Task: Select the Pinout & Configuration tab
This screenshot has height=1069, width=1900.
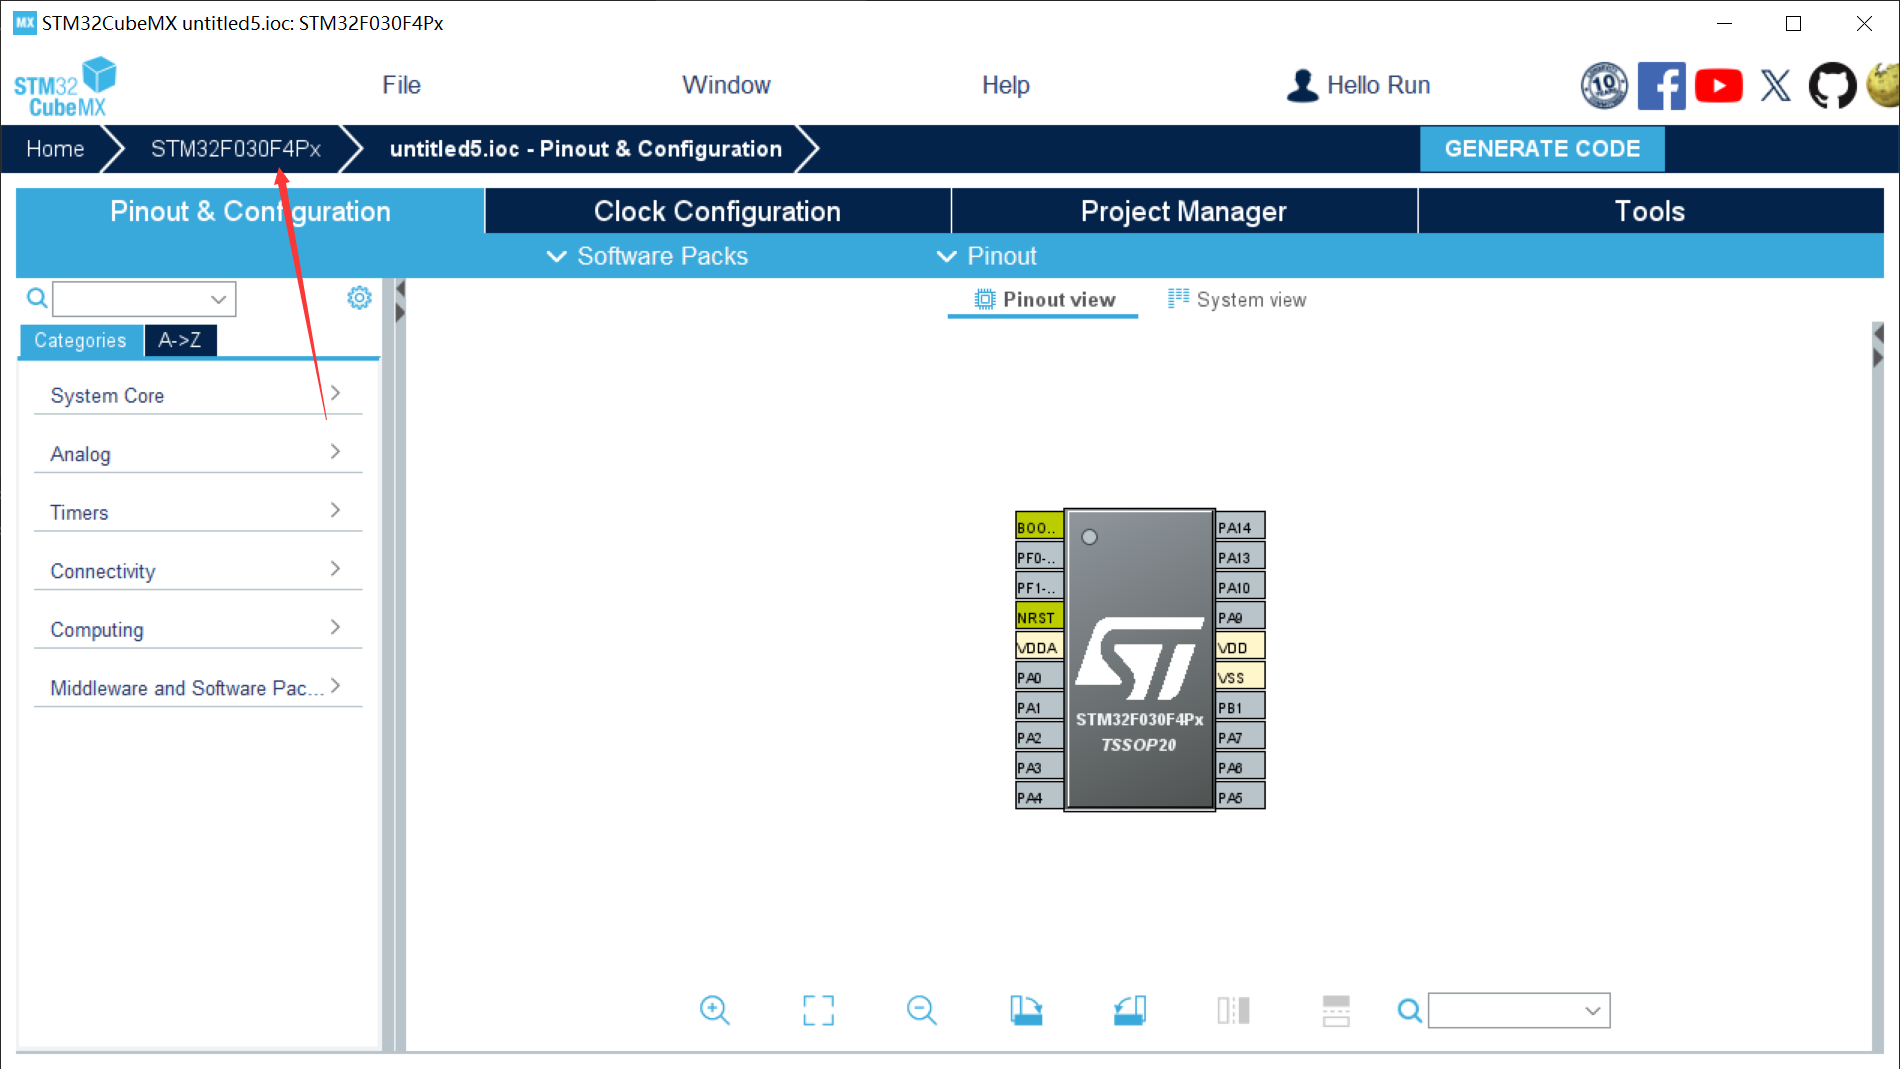Action: [x=250, y=211]
